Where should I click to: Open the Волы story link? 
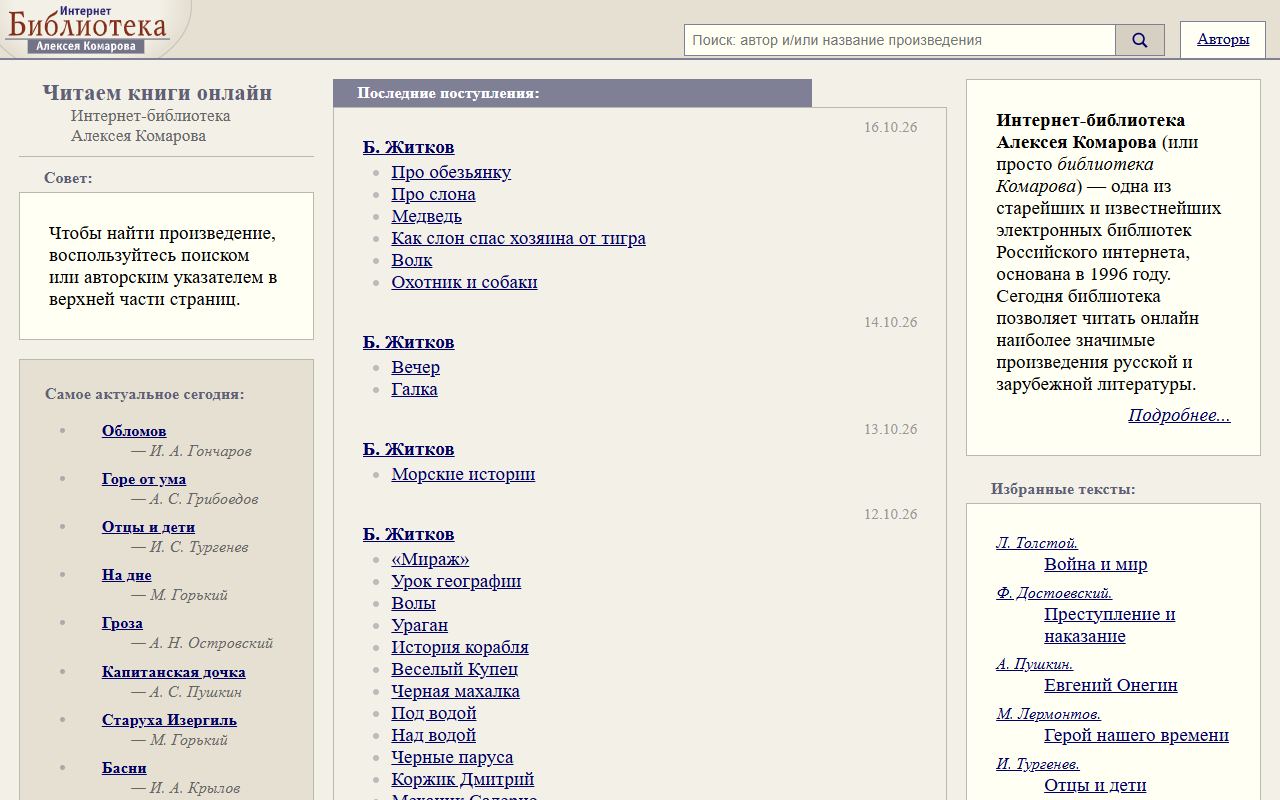tap(413, 603)
